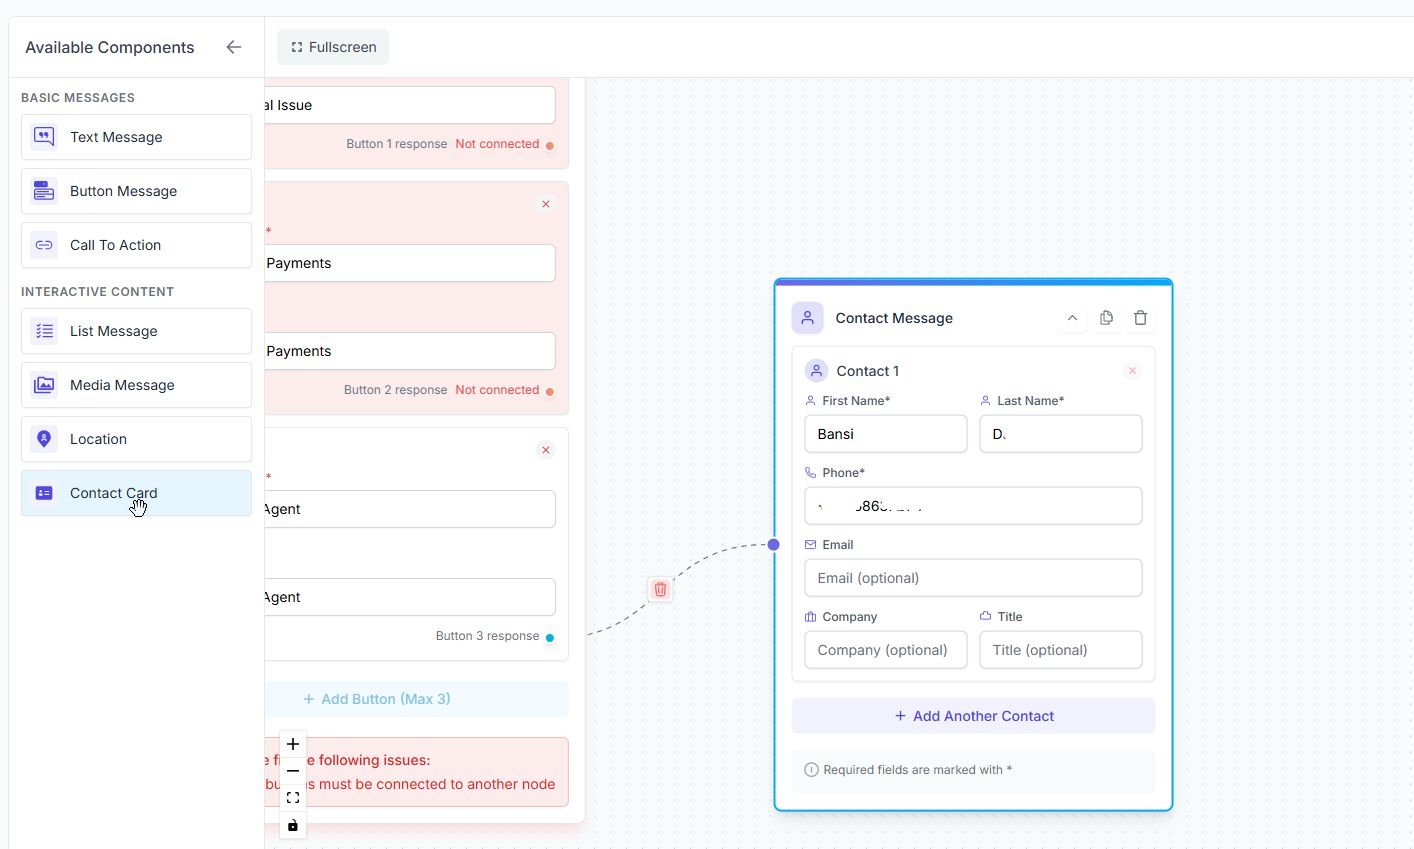The image size is (1414, 849).
Task: Remove Contact 1 with the X icon
Action: click(1132, 371)
